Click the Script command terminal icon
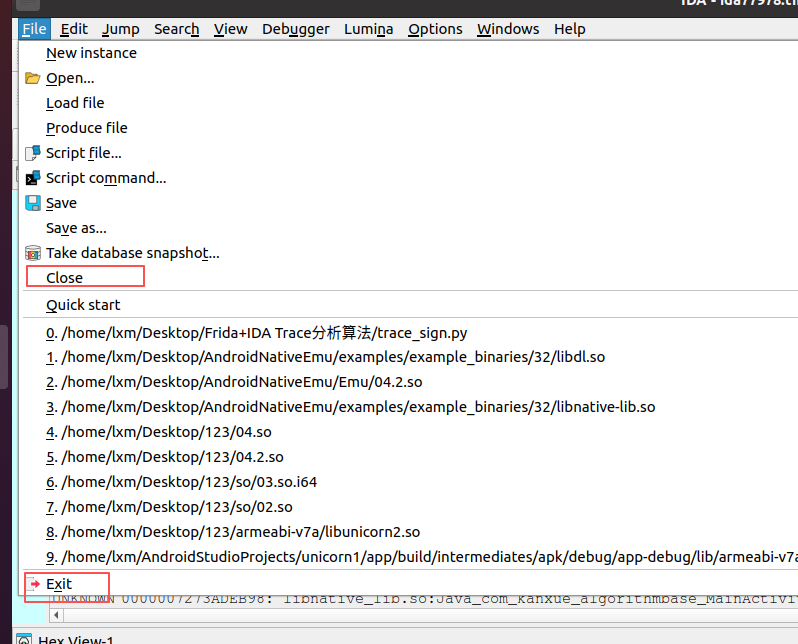The height and width of the screenshot is (644, 798). [x=33, y=178]
